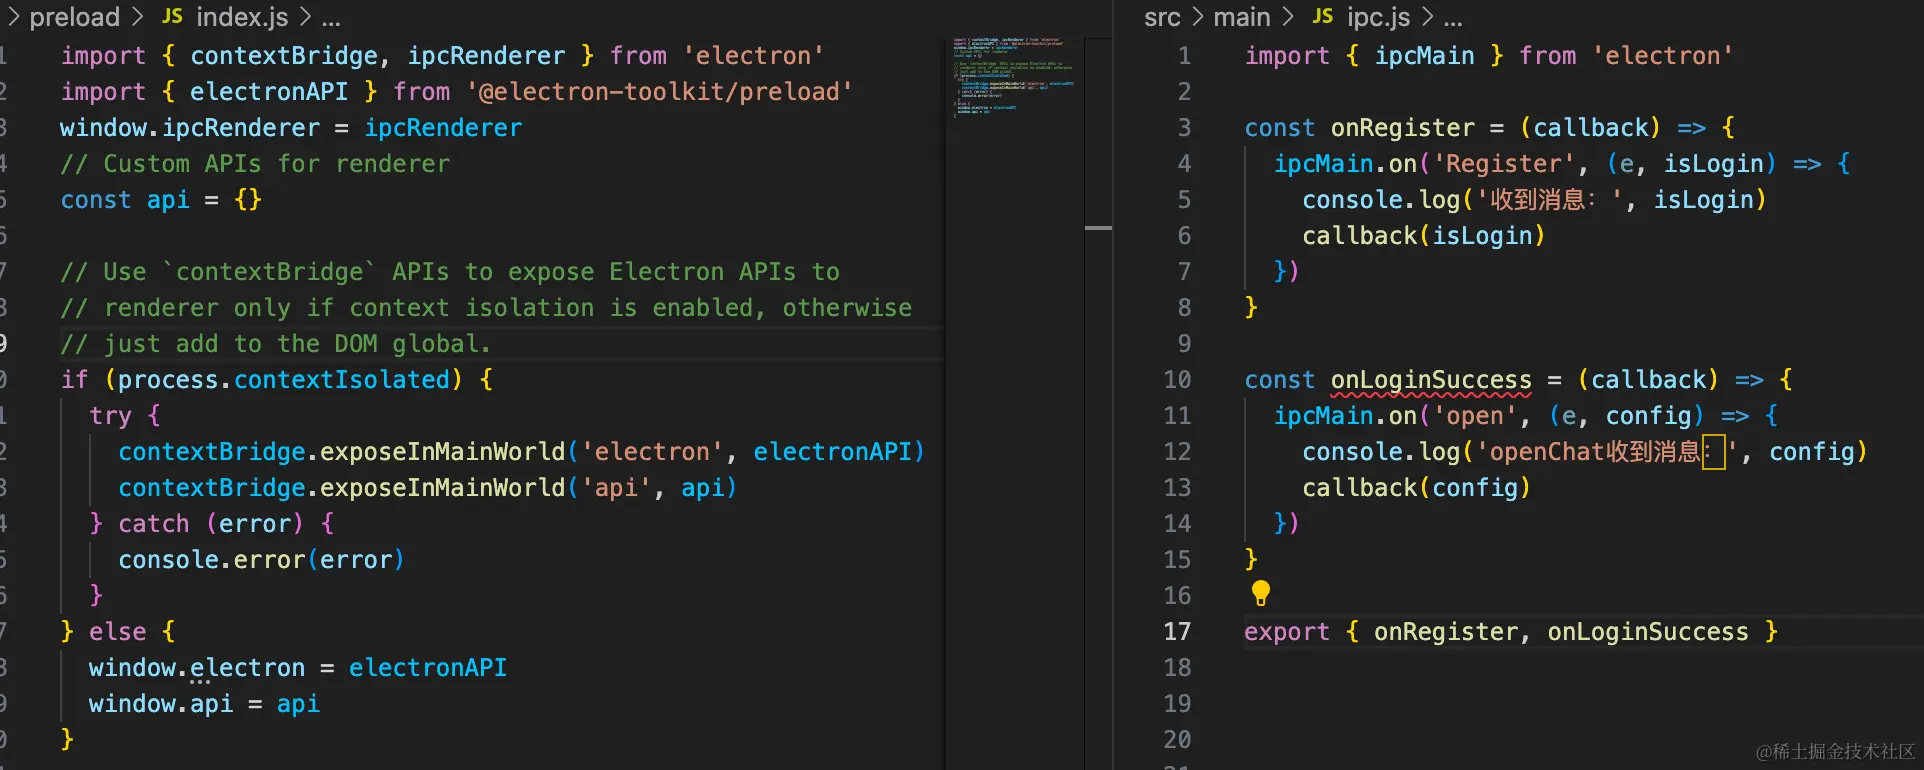Image resolution: width=1924 pixels, height=770 pixels.
Task: Click callback(config) call in ipc.js
Action: pyautogui.click(x=1416, y=488)
